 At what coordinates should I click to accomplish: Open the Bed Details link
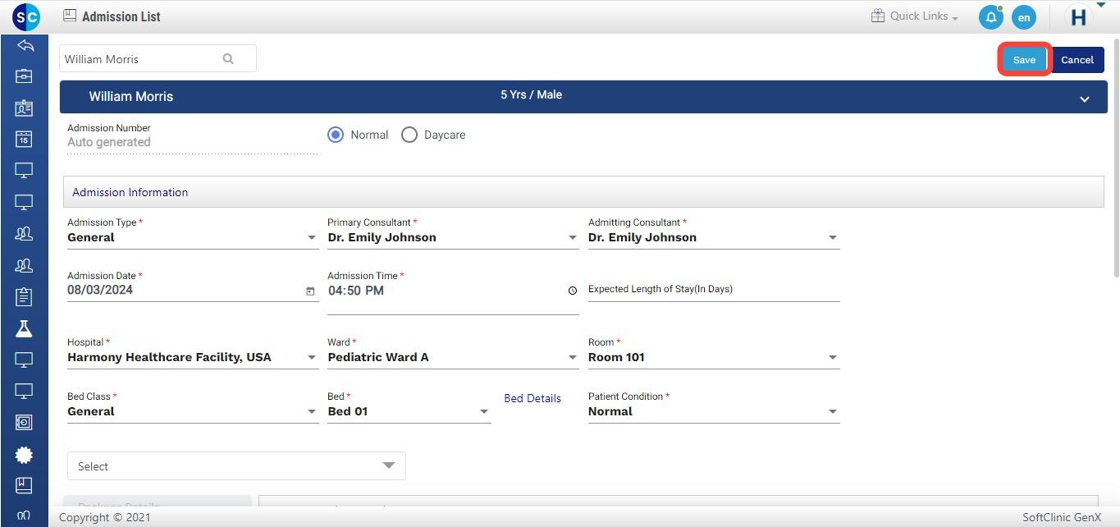[x=532, y=398]
